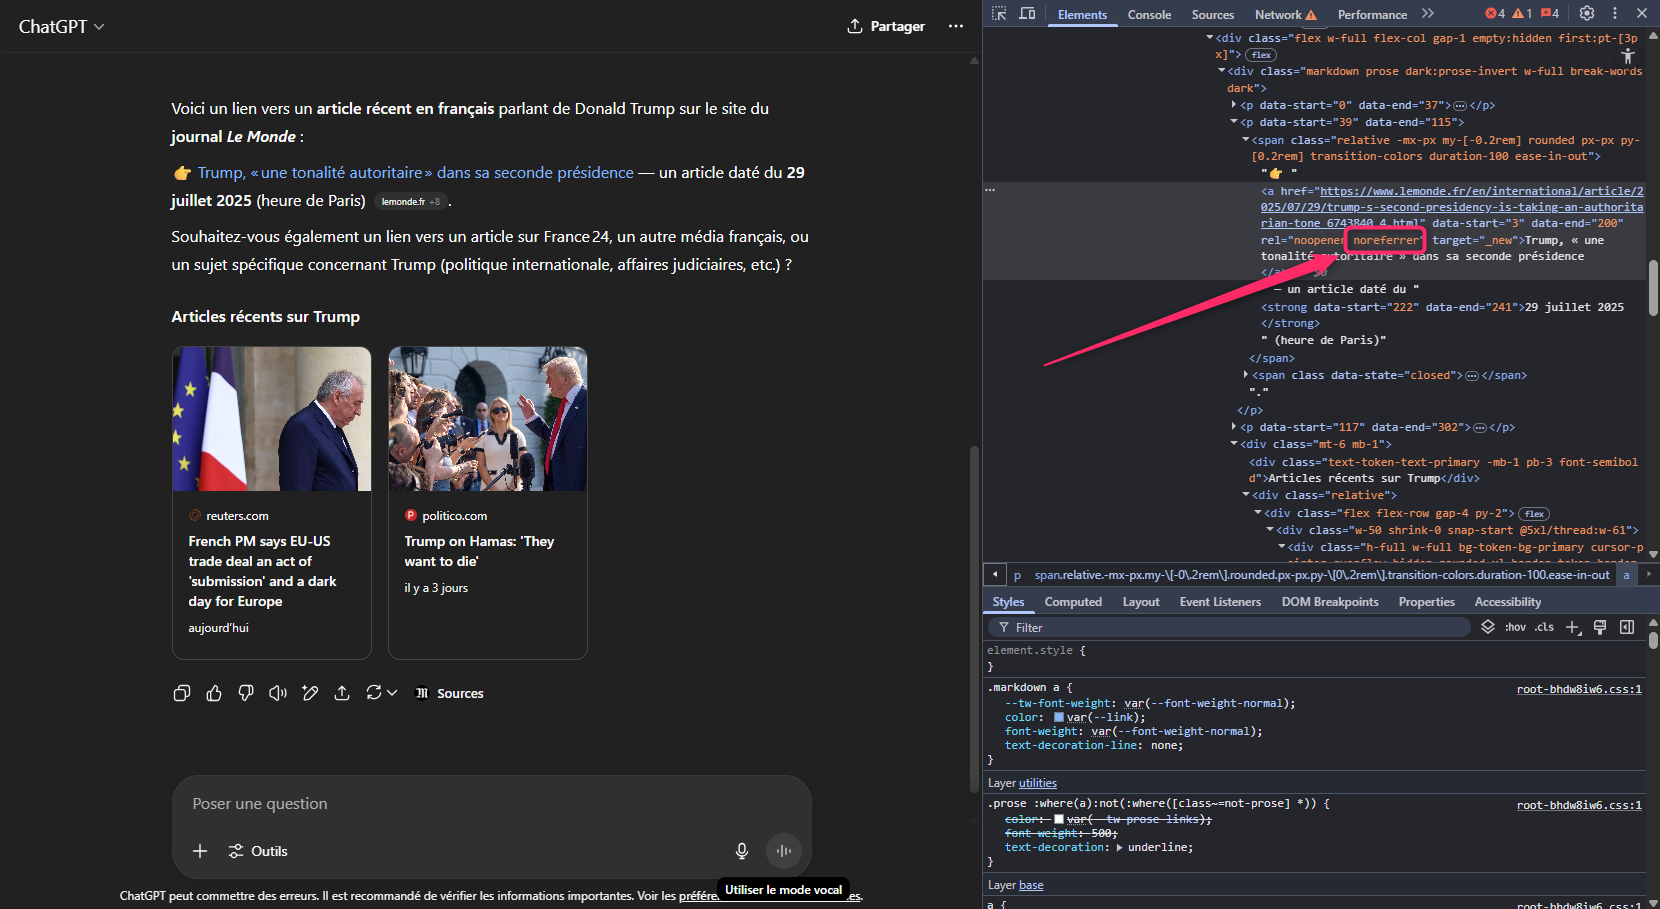Toggle the device toolbar in DevTools

(x=1027, y=14)
